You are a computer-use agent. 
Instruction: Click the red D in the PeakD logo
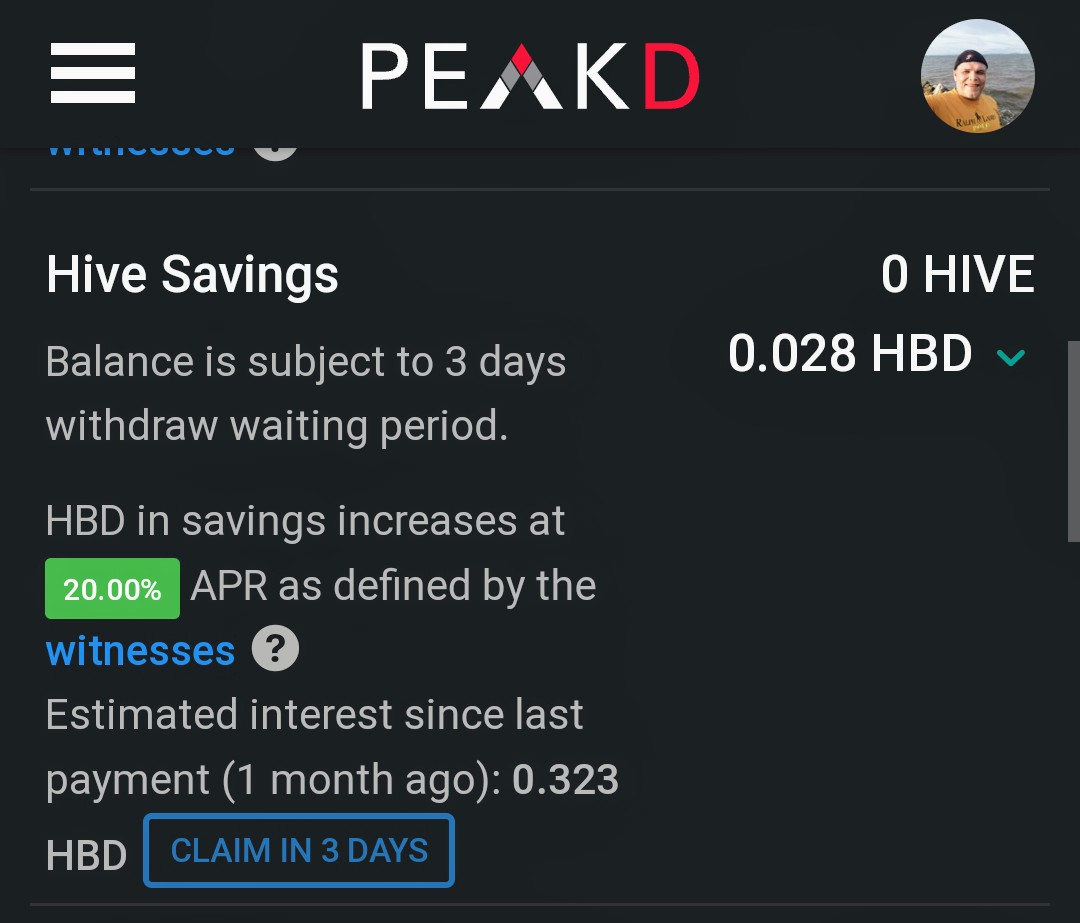(672, 76)
